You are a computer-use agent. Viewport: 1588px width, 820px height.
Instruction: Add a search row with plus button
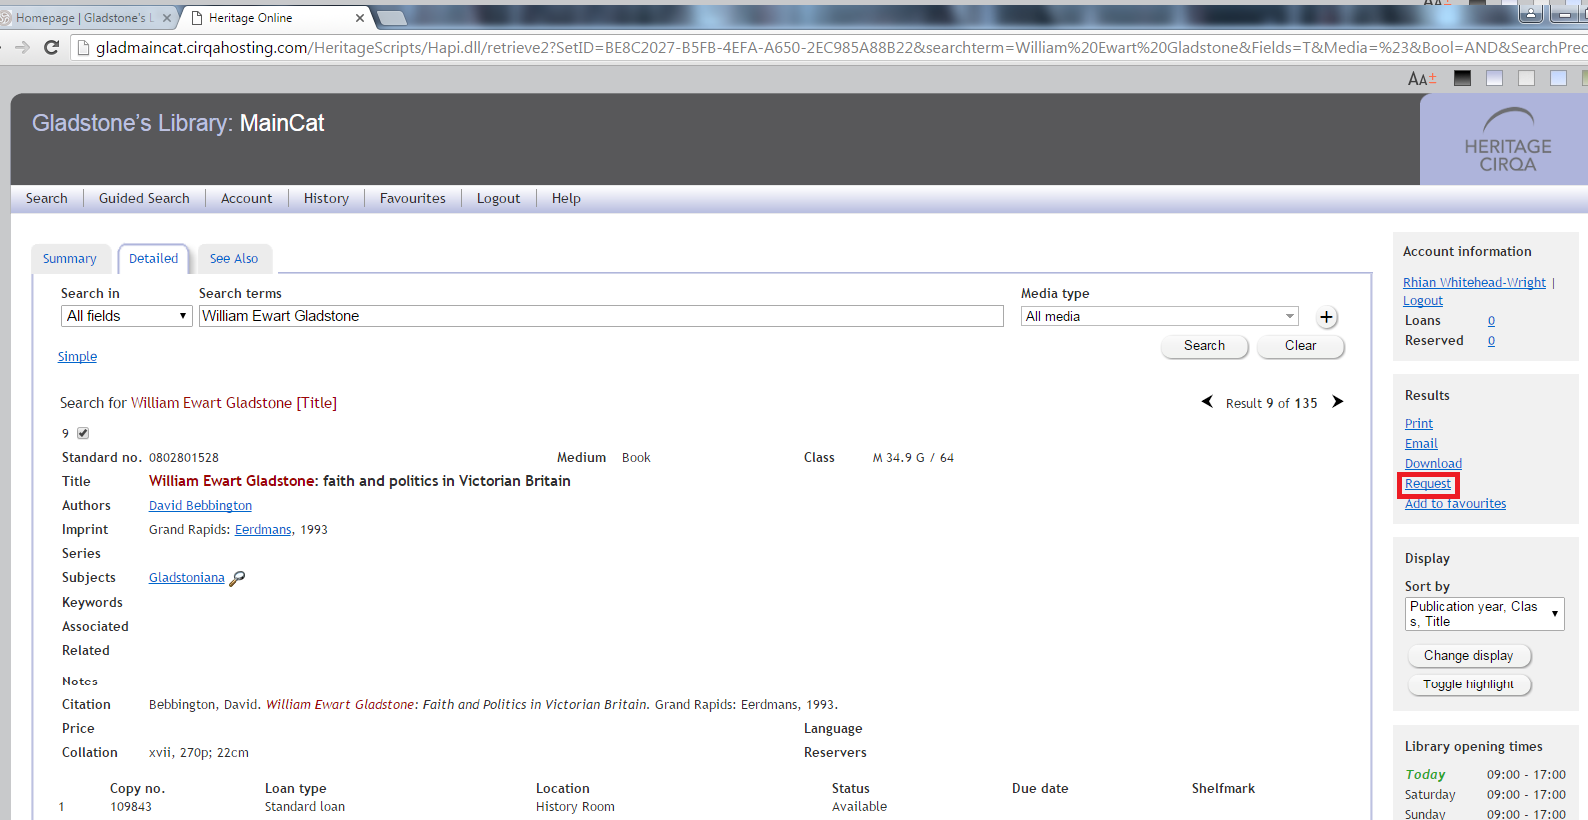pyautogui.click(x=1326, y=317)
